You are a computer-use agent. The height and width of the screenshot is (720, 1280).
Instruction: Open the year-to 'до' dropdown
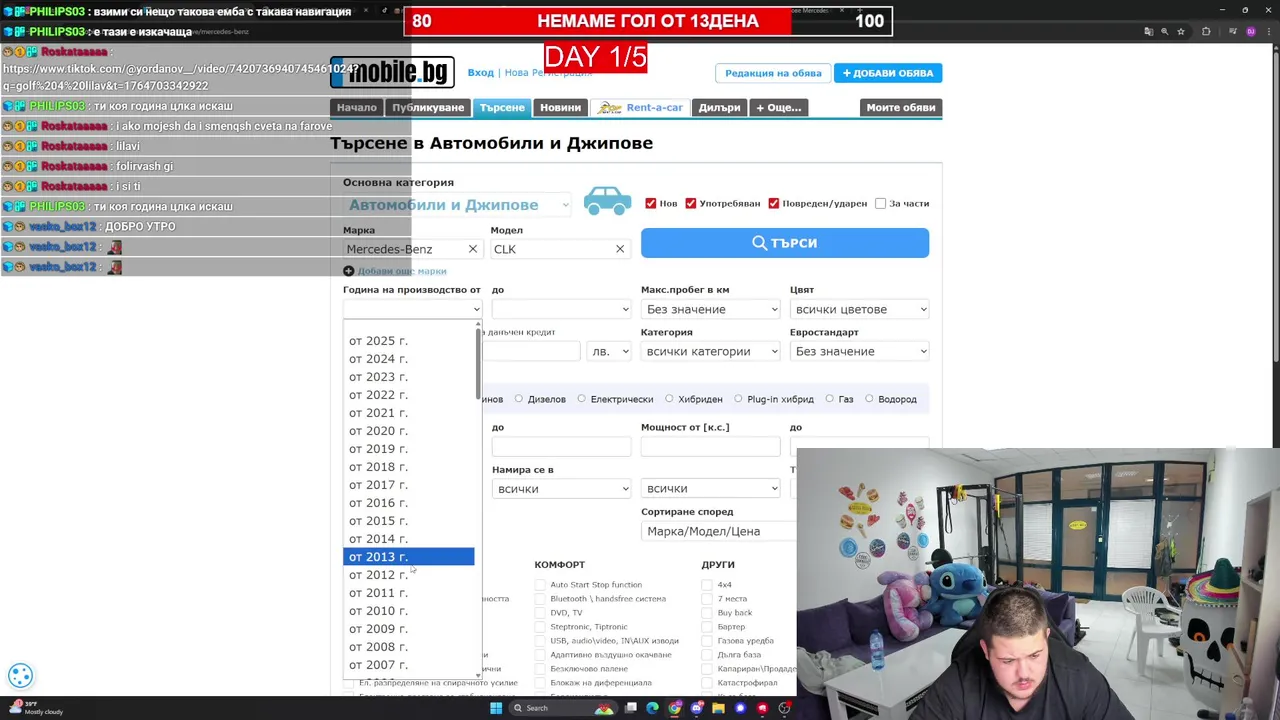point(561,309)
